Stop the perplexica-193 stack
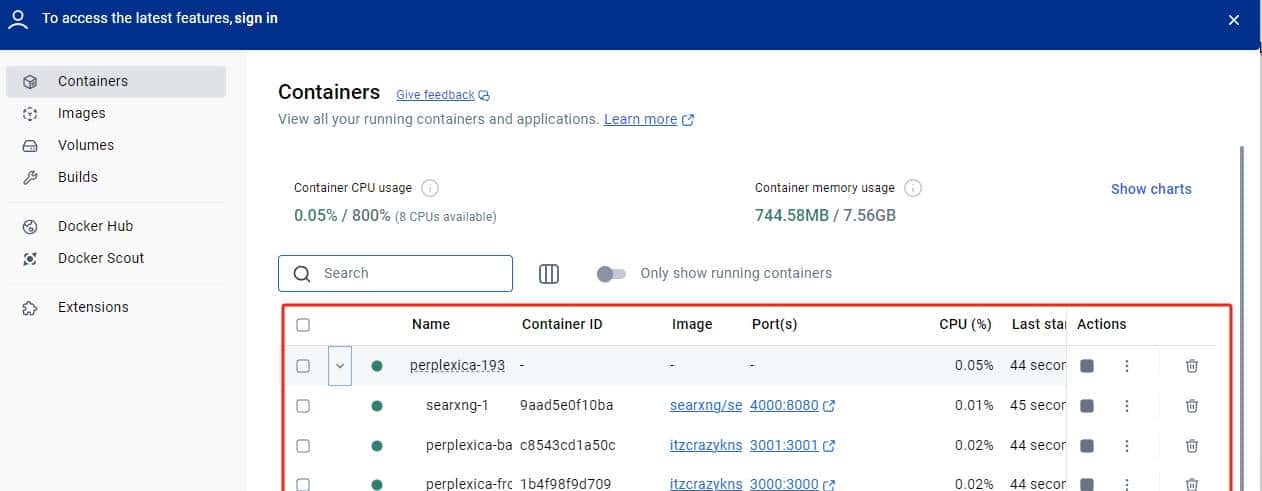 [1087, 366]
